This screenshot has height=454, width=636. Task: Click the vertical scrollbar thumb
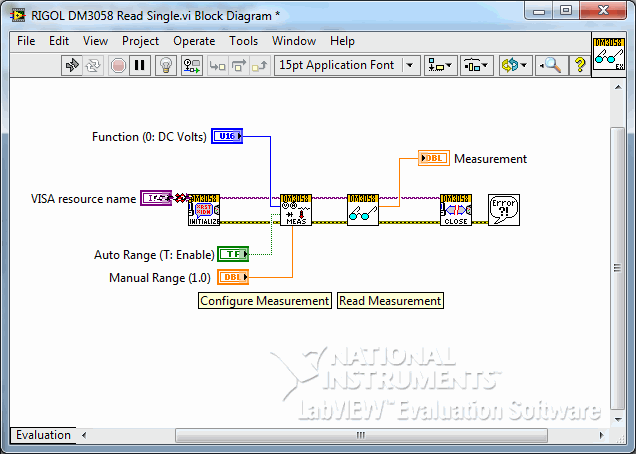pyautogui.click(x=618, y=268)
